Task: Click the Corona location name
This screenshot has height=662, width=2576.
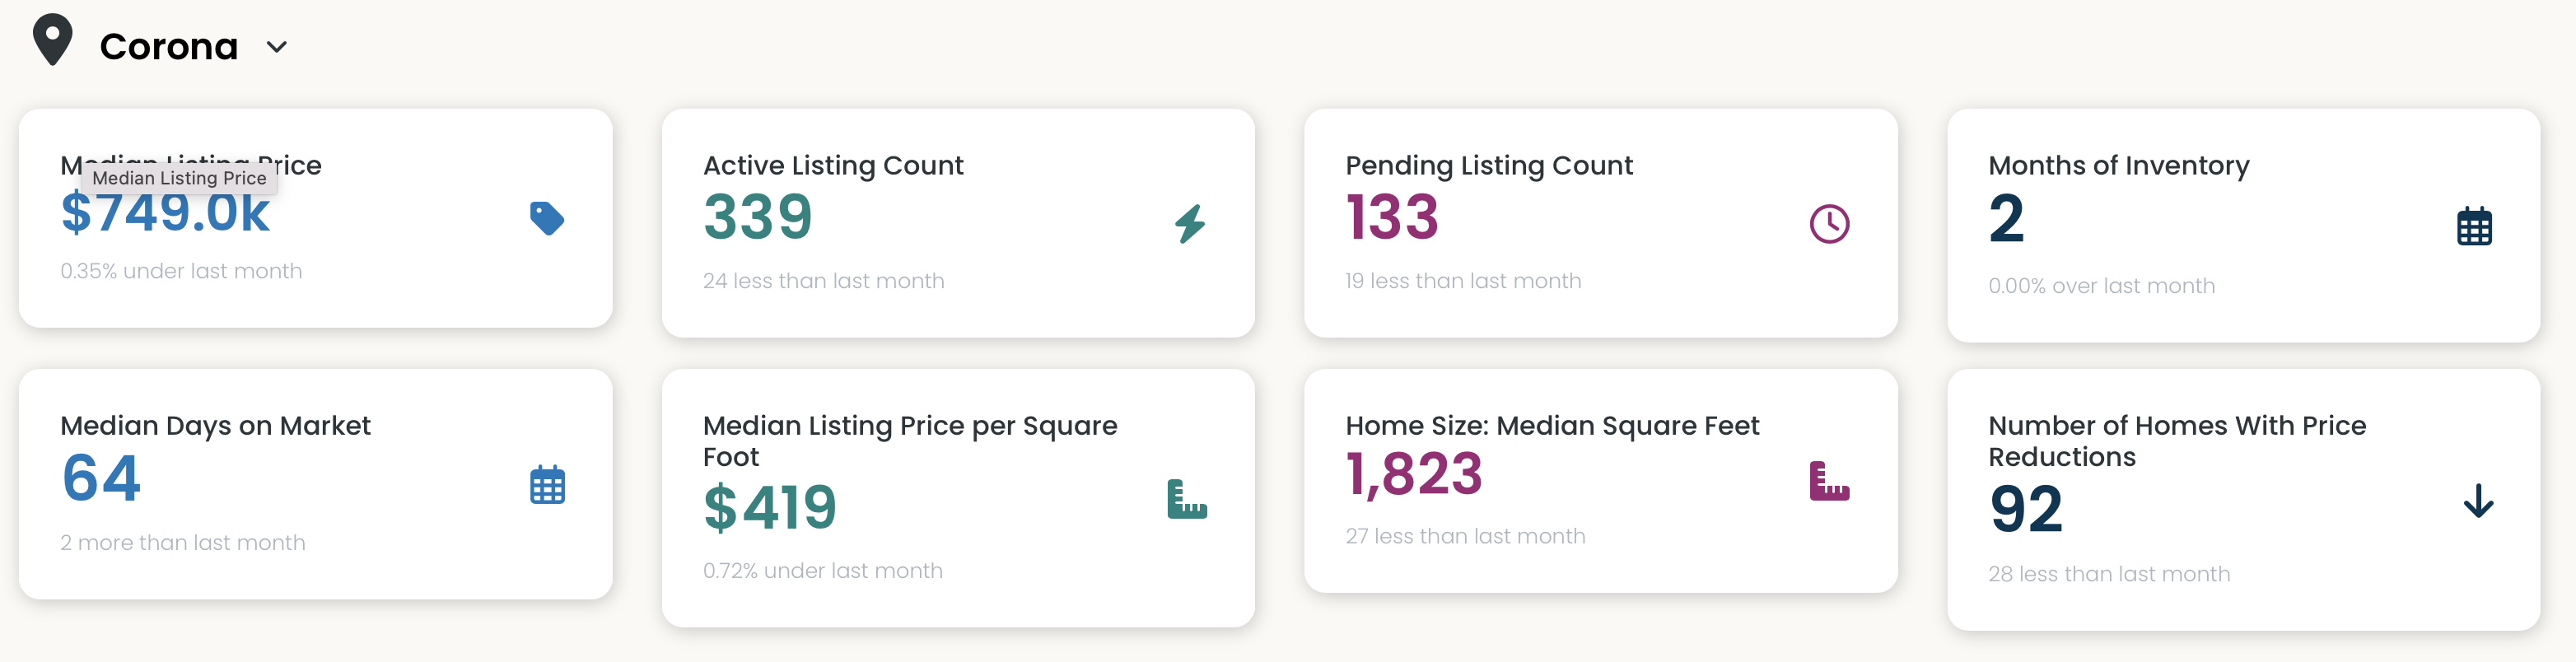Action: 169,47
